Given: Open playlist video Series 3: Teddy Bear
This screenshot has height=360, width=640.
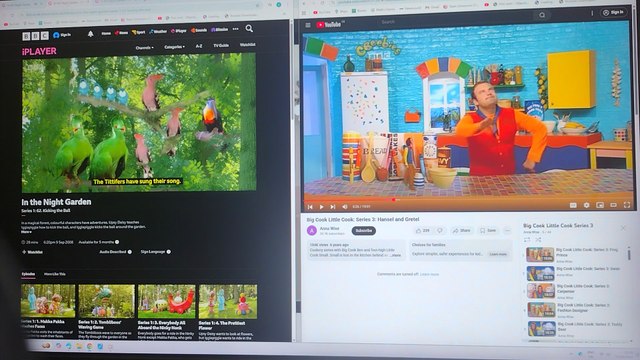Looking at the screenshot, I should pyautogui.click(x=575, y=329).
